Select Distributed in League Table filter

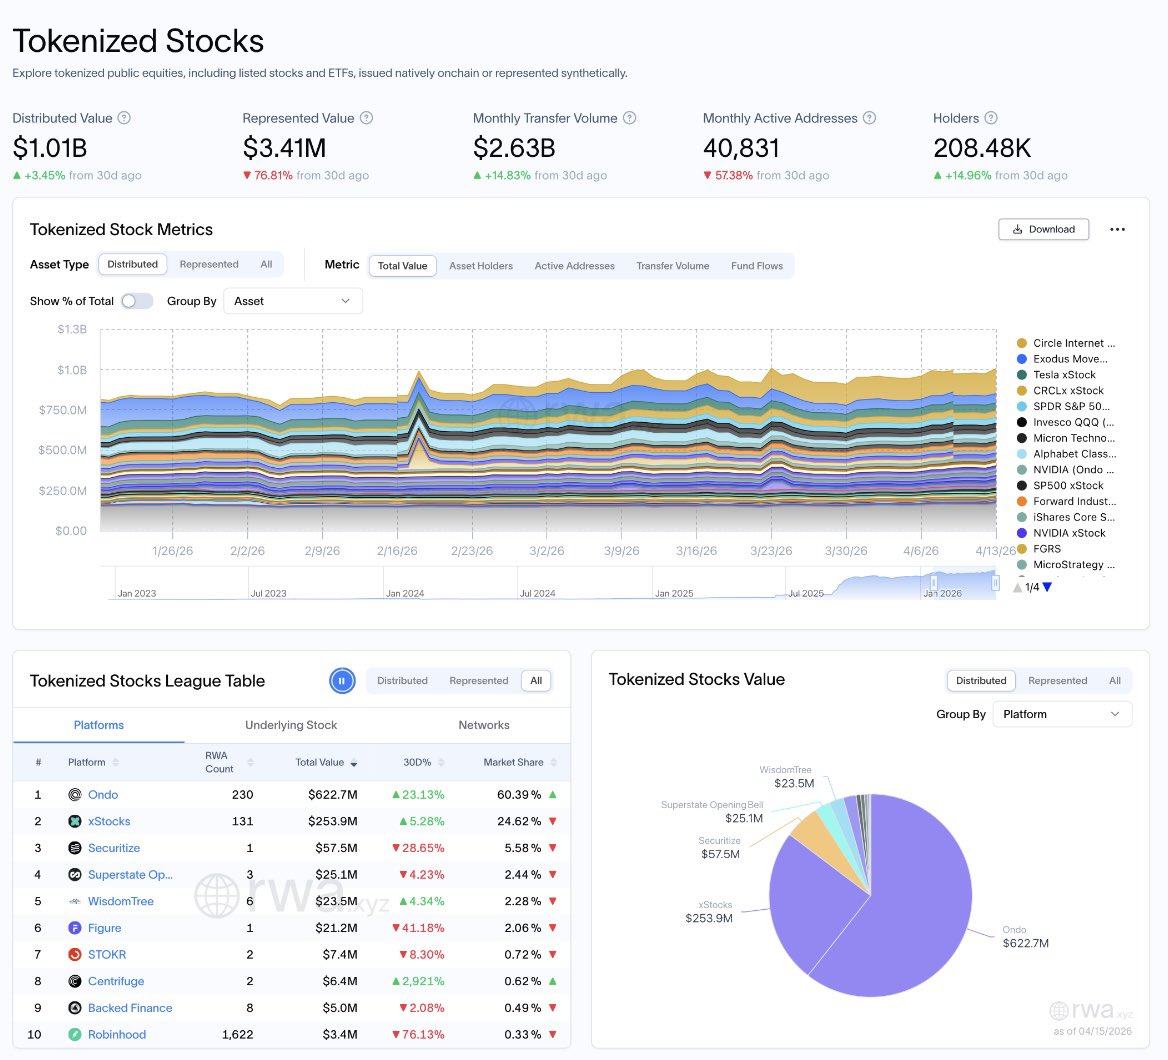click(402, 680)
